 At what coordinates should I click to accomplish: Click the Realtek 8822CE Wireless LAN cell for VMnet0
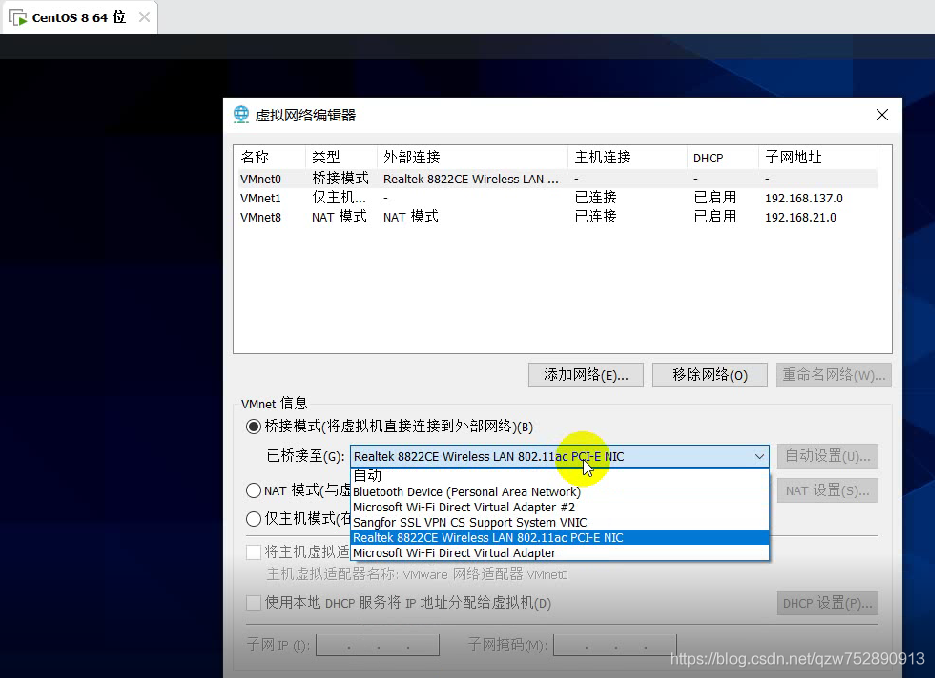click(470, 179)
